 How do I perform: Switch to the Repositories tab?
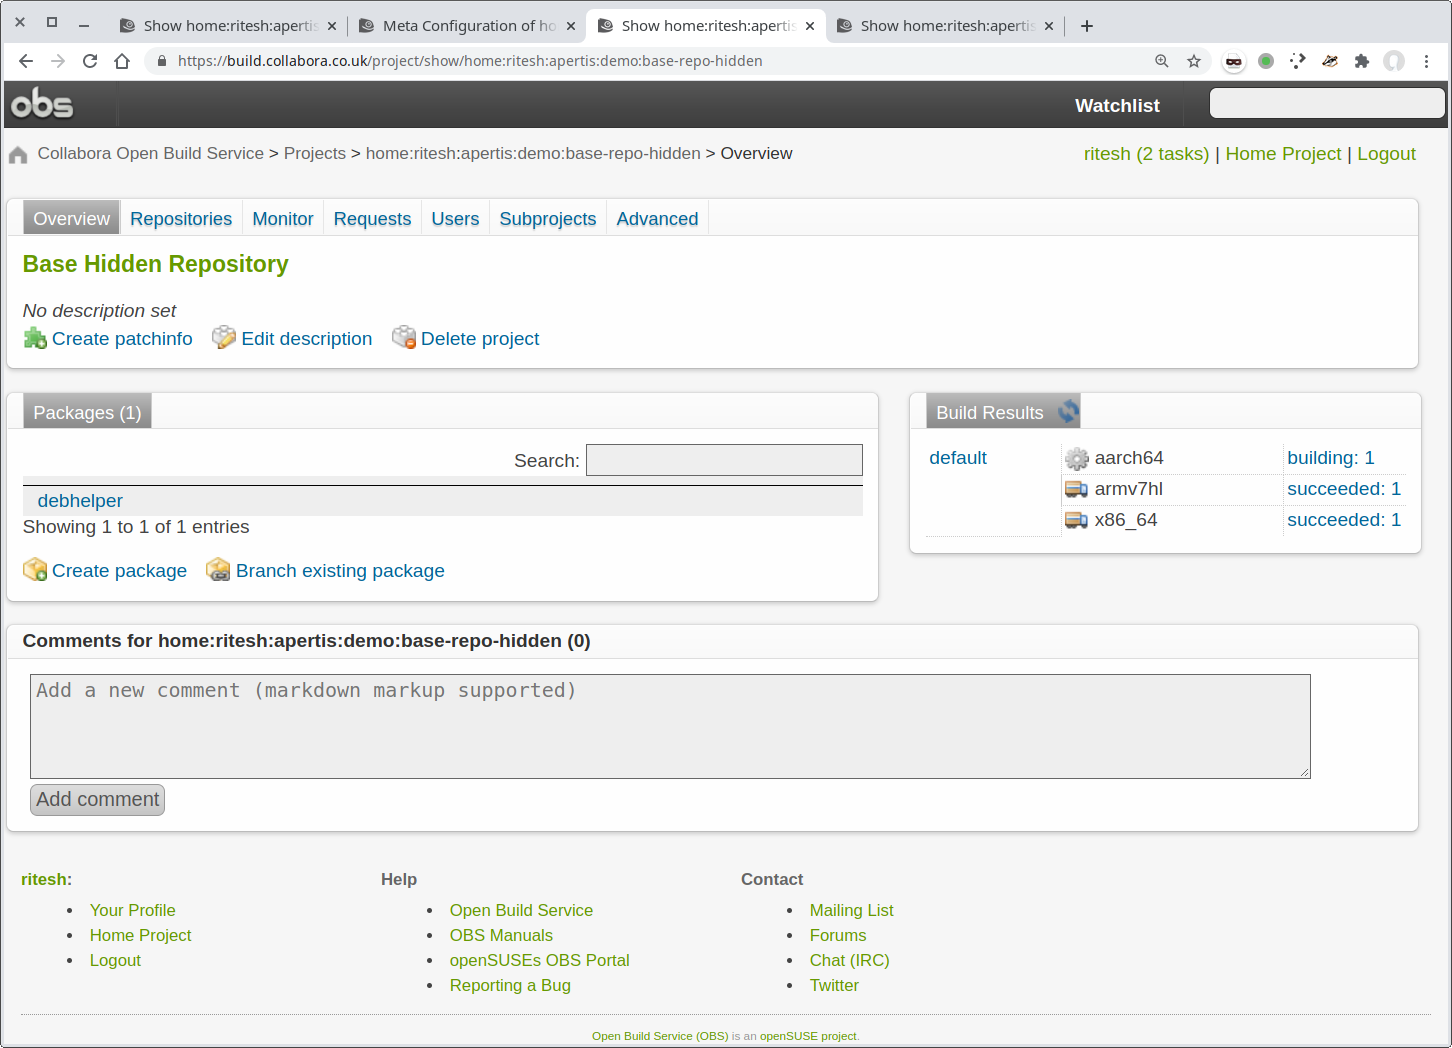[181, 219]
